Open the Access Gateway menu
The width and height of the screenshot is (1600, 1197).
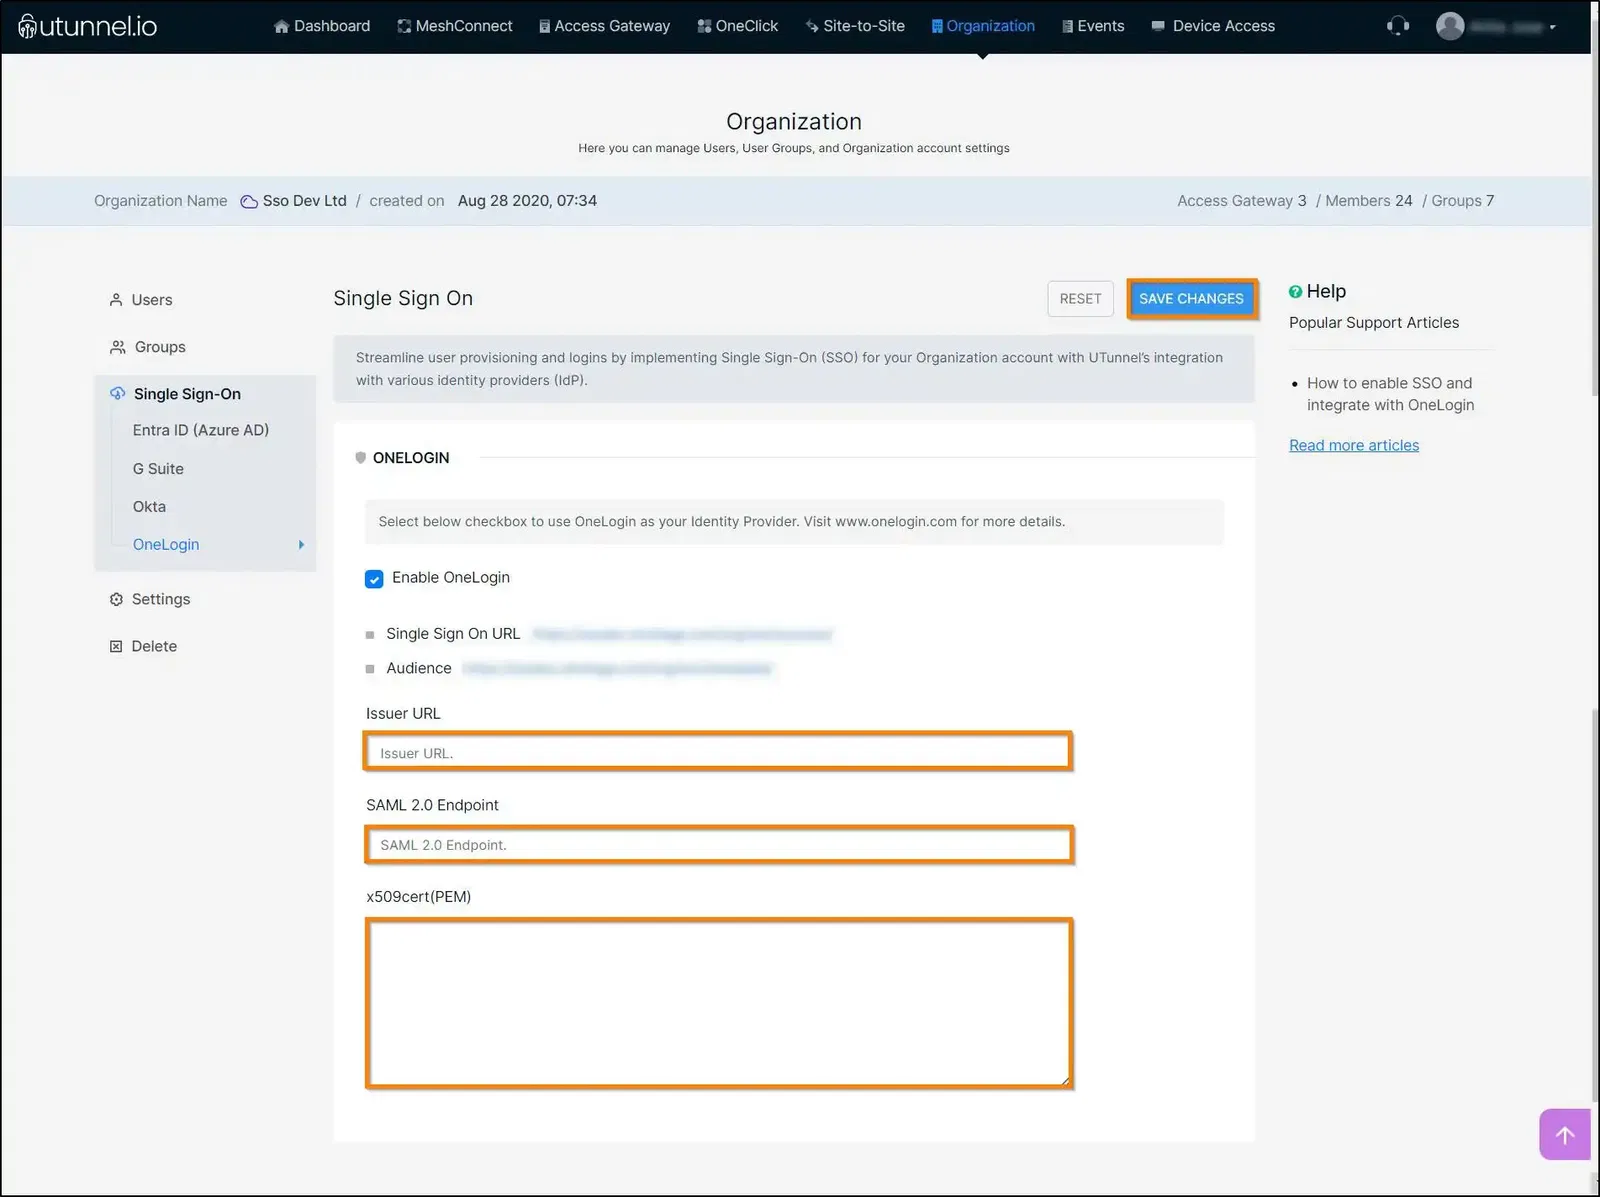(605, 26)
